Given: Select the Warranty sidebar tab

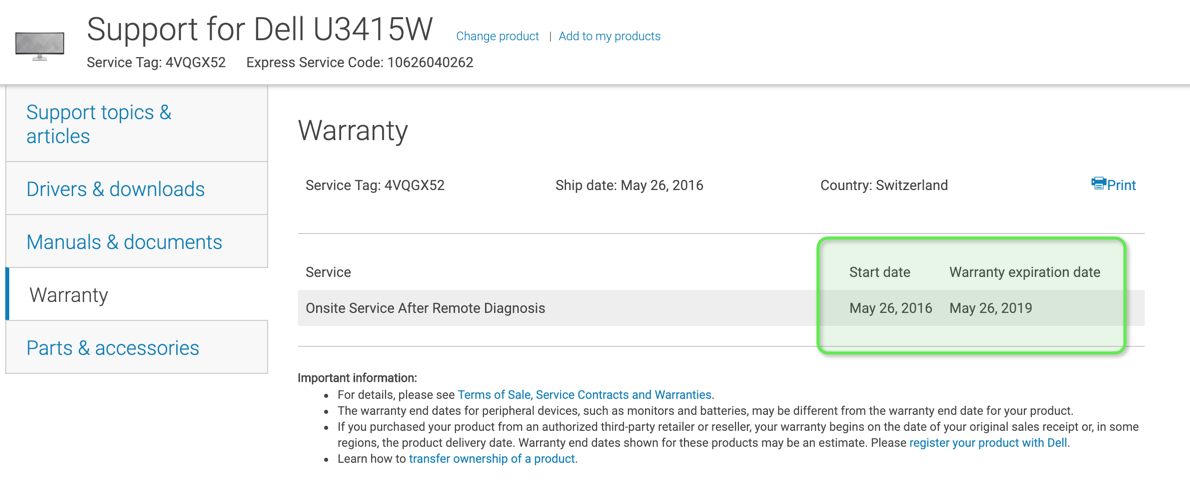Looking at the screenshot, I should coord(68,295).
